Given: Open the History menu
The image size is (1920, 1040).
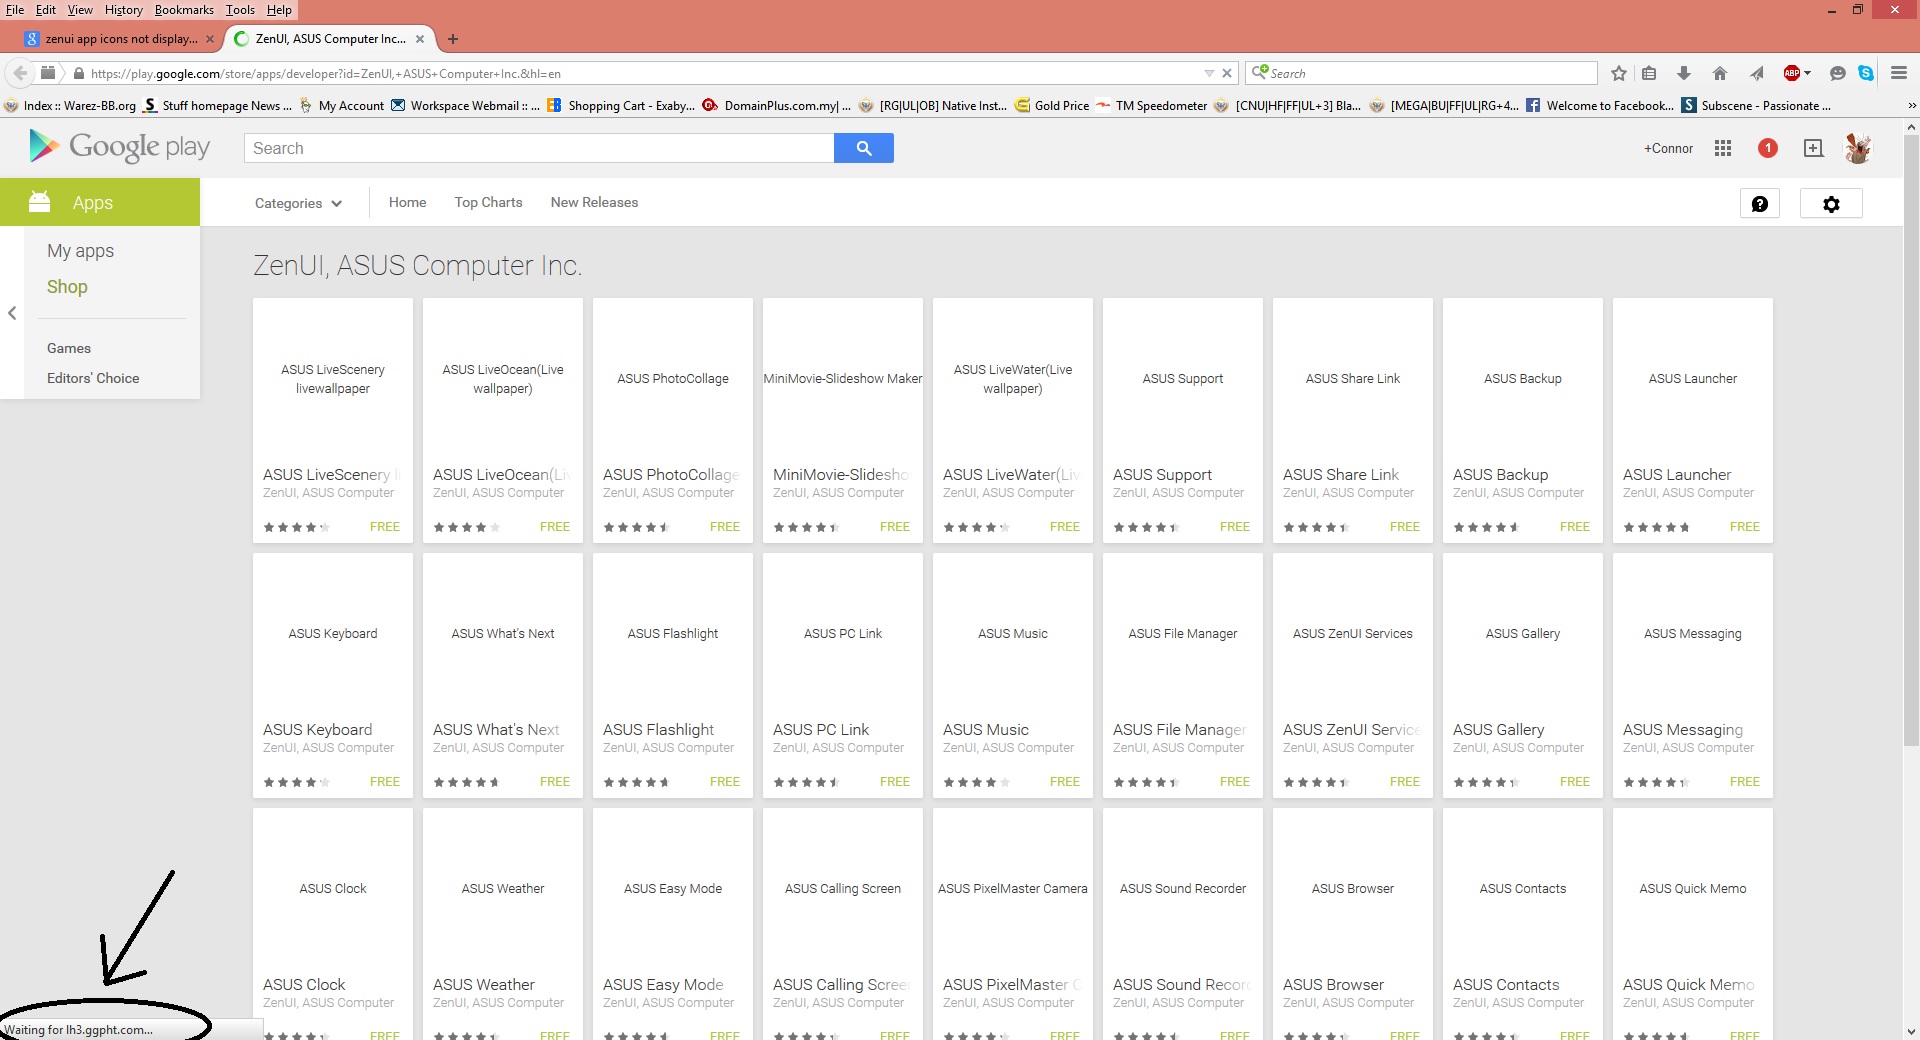Looking at the screenshot, I should pyautogui.click(x=124, y=10).
